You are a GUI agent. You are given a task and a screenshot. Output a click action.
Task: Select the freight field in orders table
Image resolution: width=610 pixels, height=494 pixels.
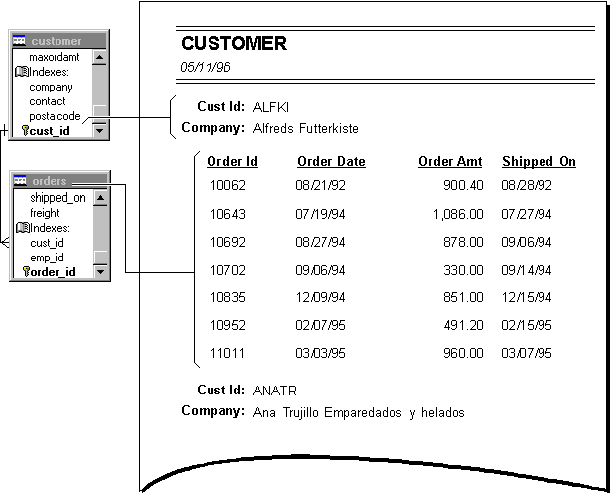pyautogui.click(x=45, y=213)
